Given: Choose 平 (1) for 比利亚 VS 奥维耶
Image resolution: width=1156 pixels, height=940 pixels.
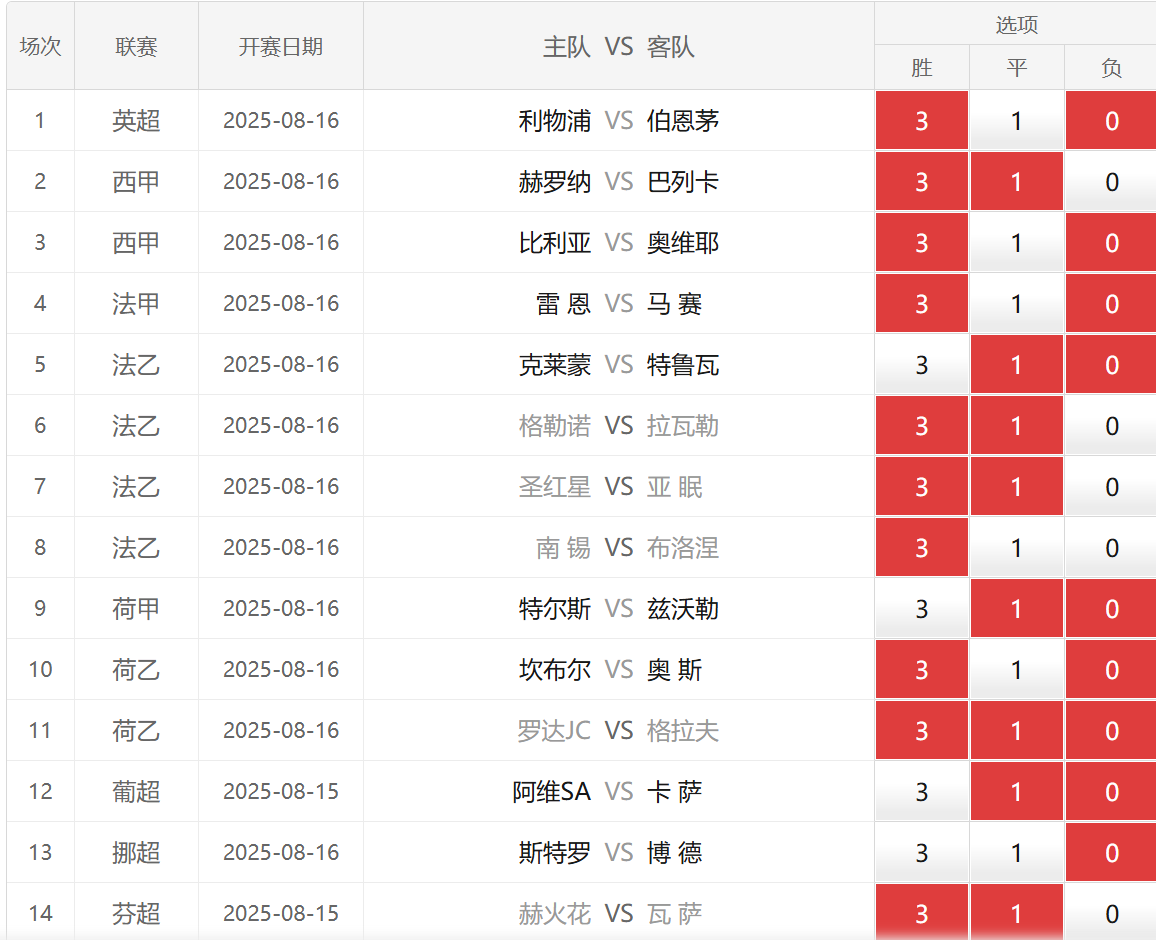Looking at the screenshot, I should [1017, 243].
